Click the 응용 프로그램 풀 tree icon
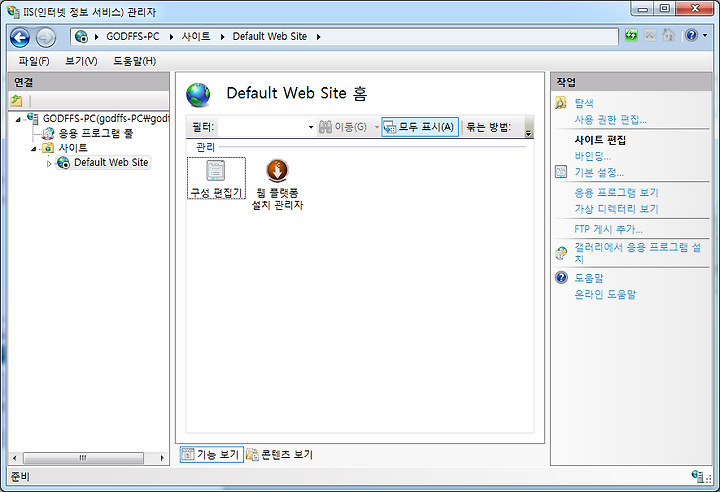 48,133
